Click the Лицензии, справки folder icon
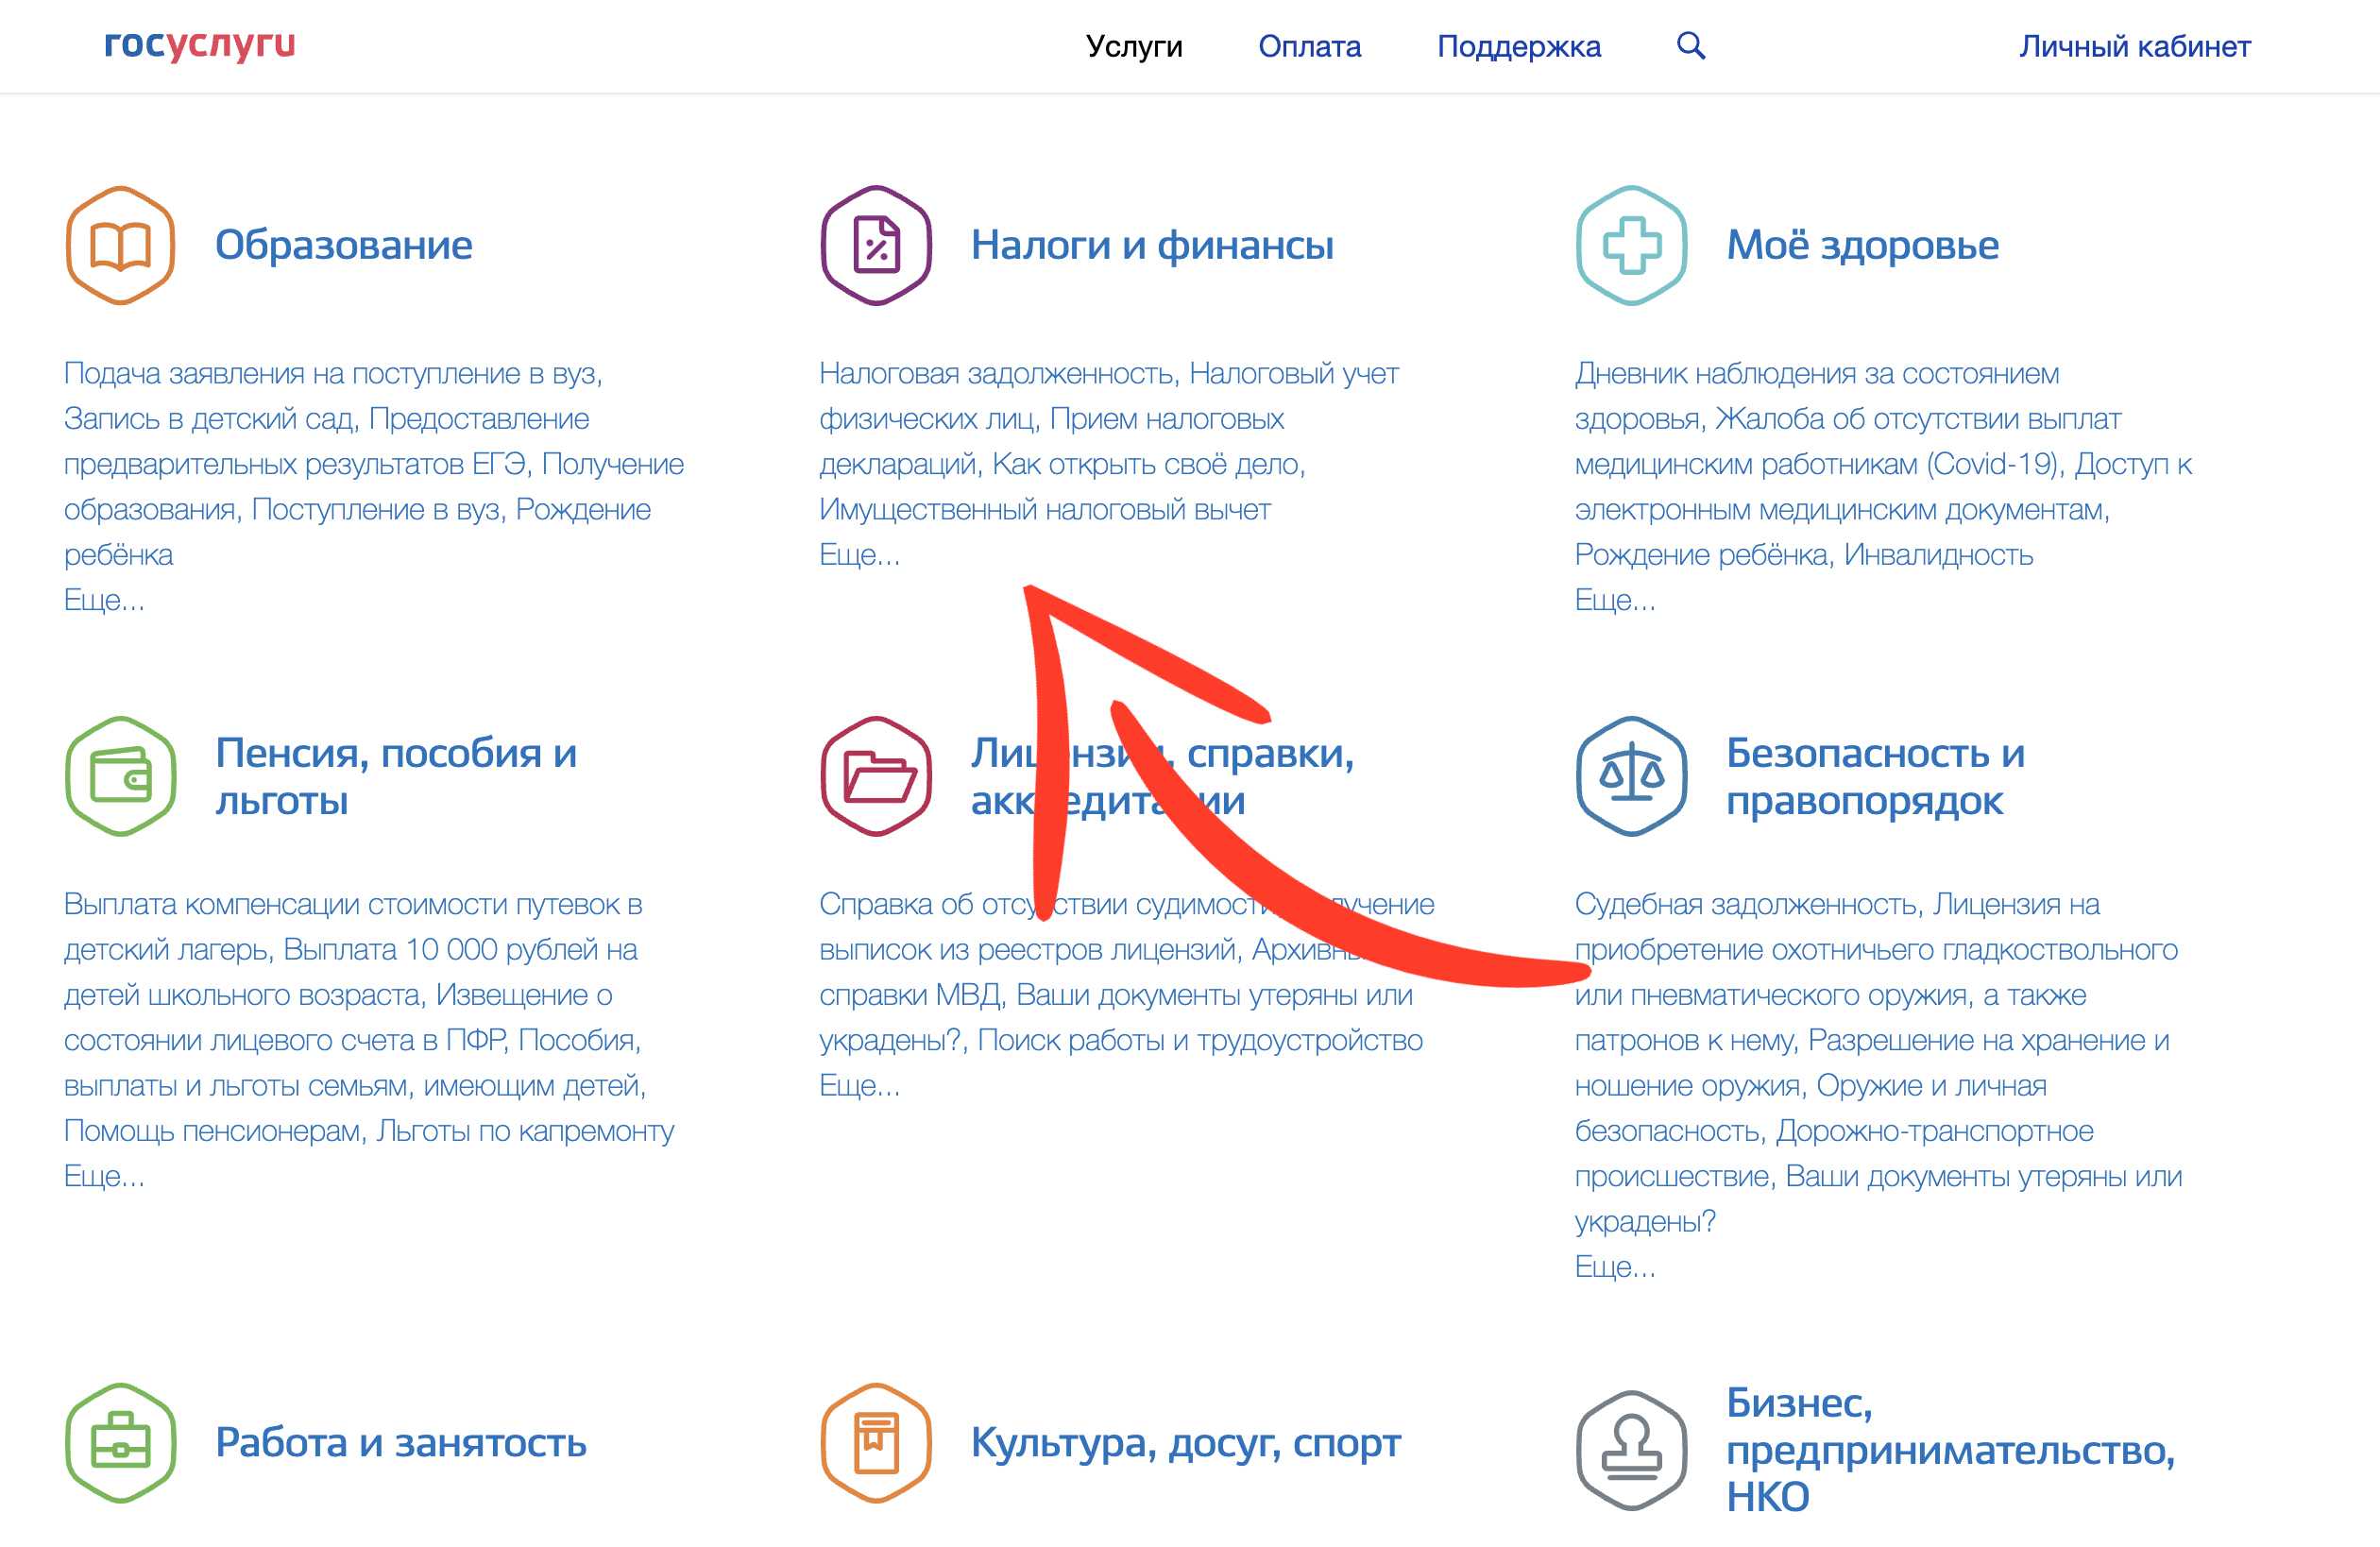The image size is (2380, 1547). 876,776
